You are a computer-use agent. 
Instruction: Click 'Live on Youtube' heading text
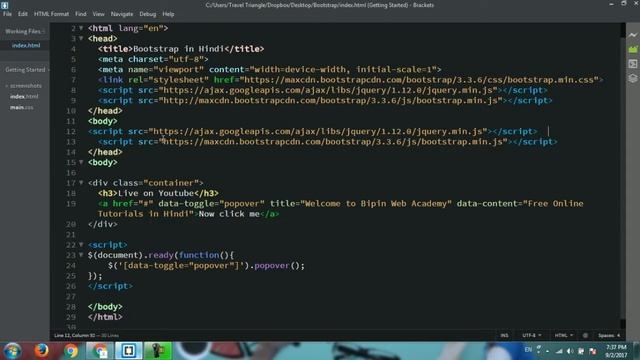(156, 193)
